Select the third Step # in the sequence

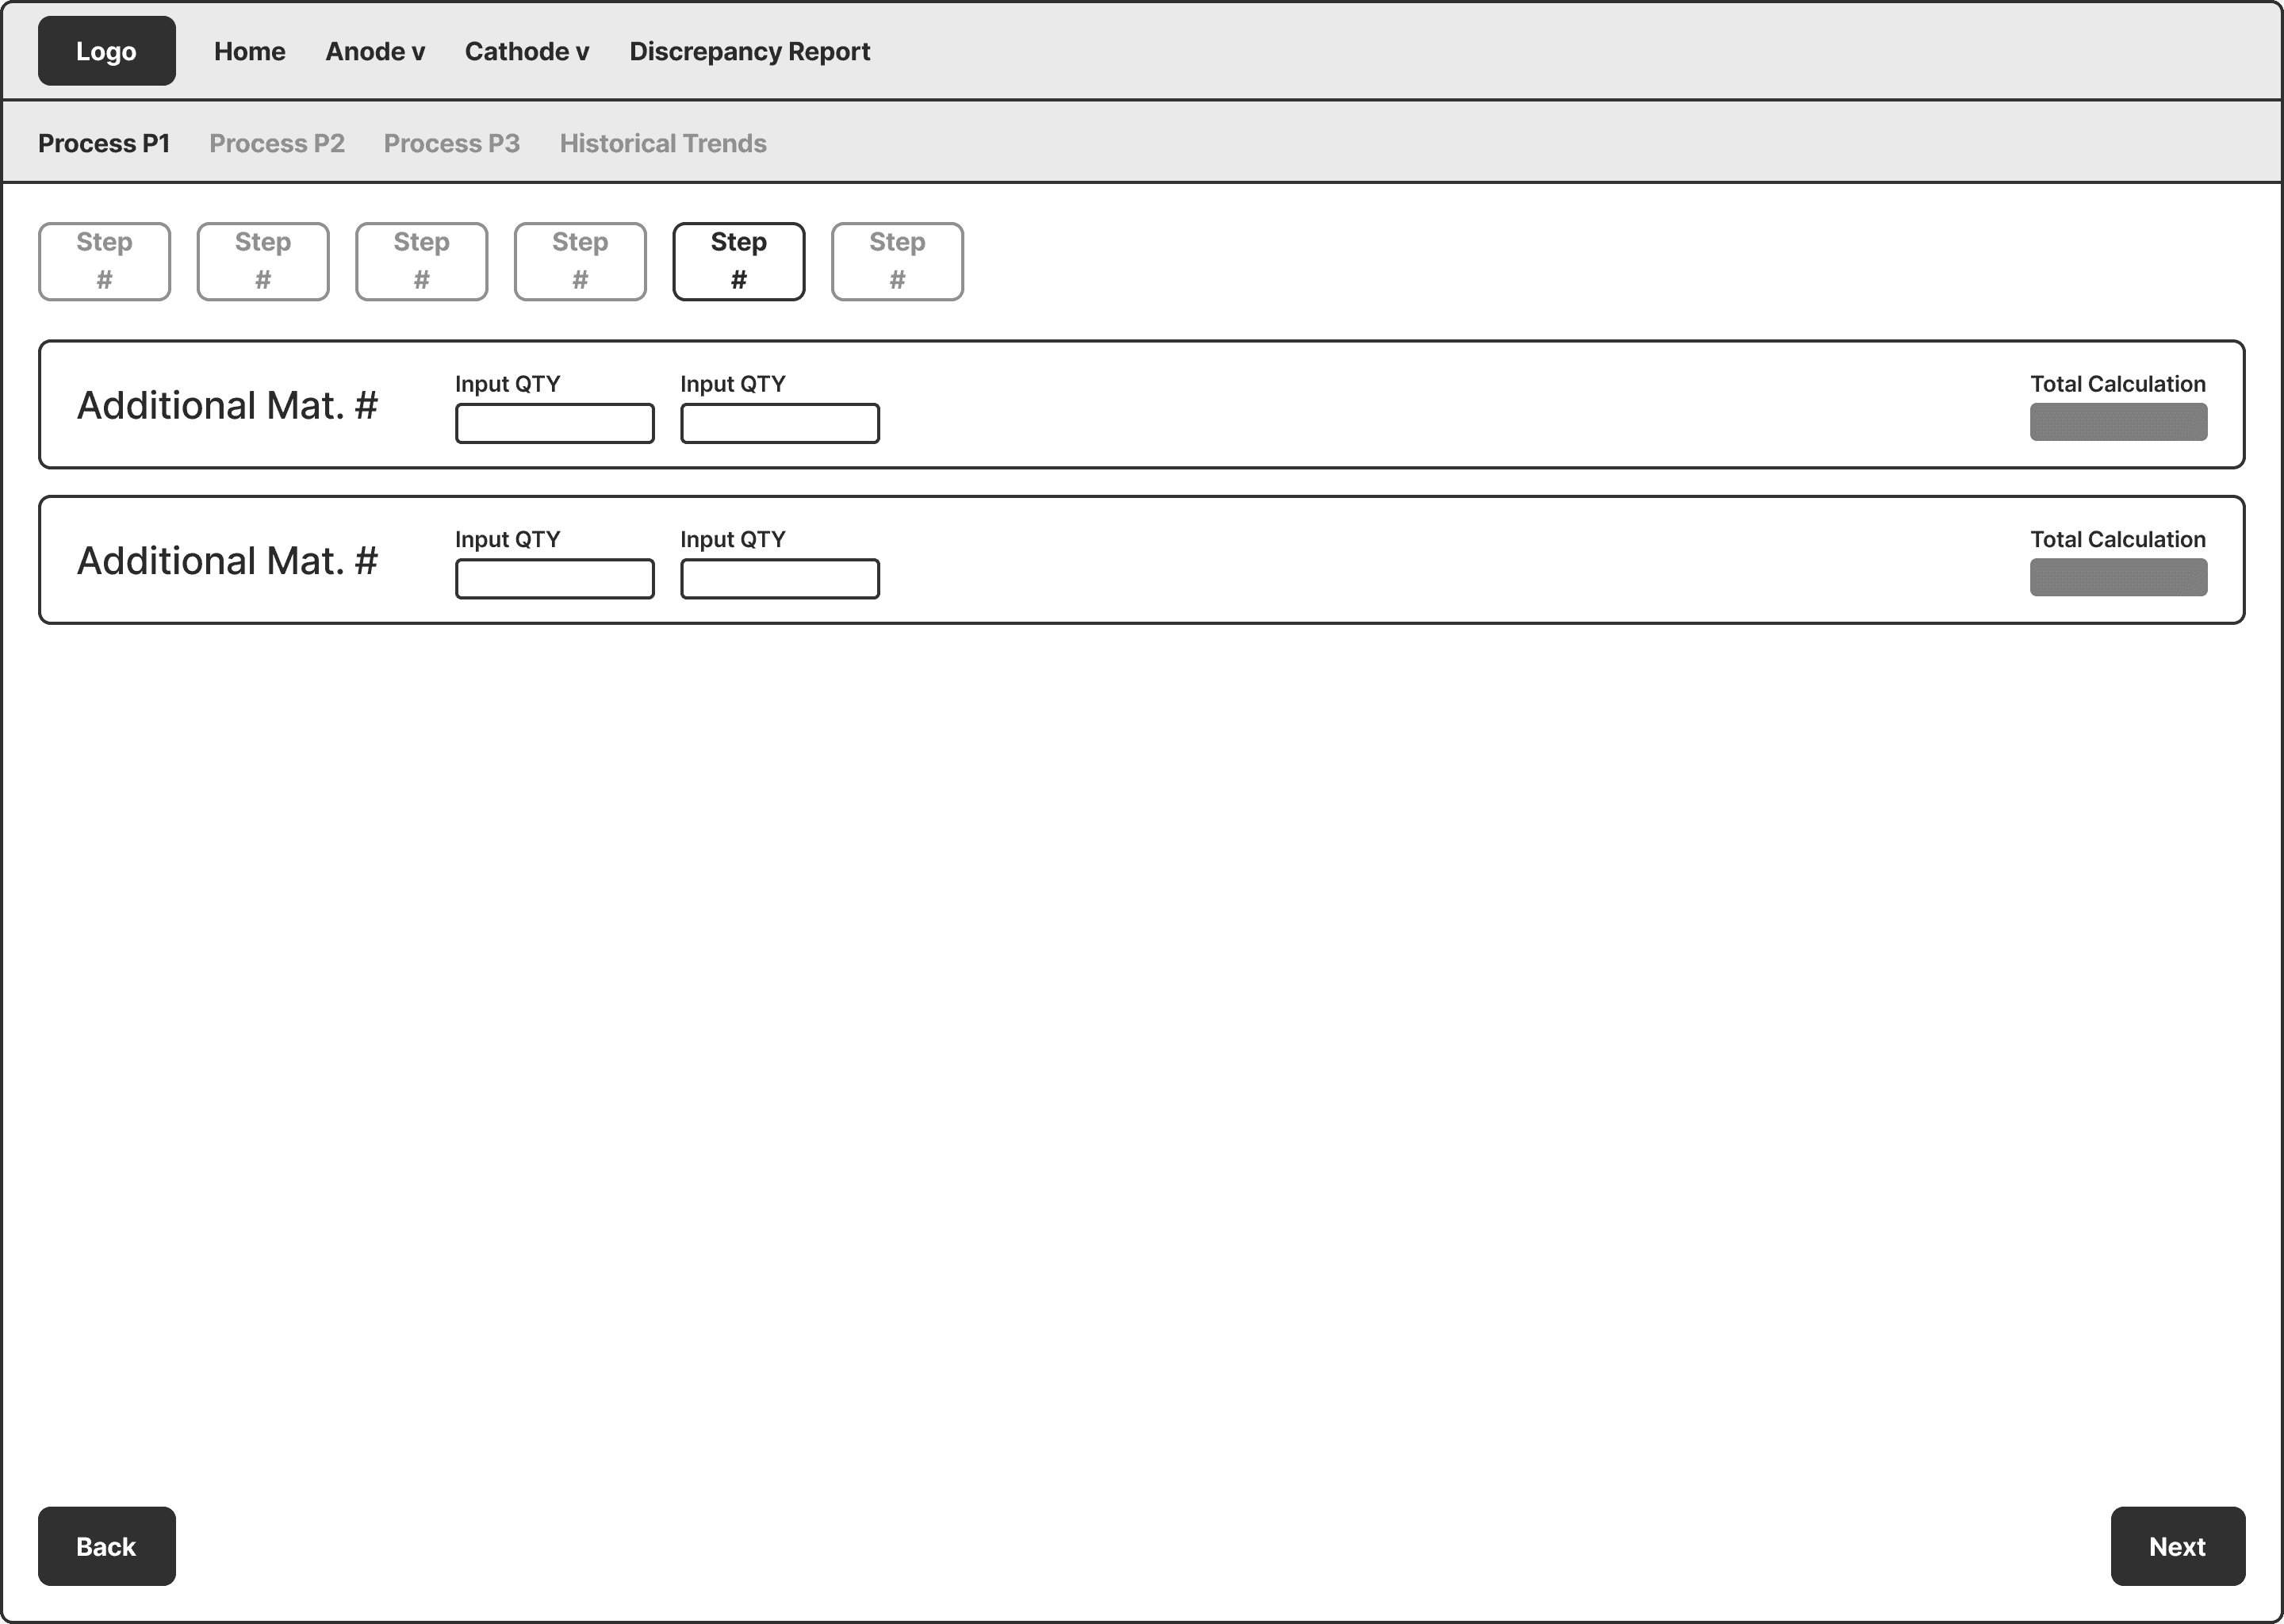[x=421, y=261]
